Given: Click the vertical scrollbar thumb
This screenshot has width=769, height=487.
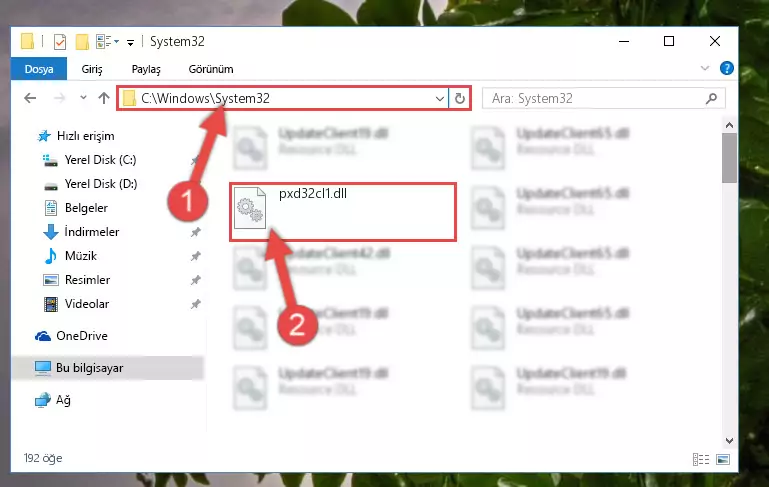Looking at the screenshot, I should (x=729, y=158).
